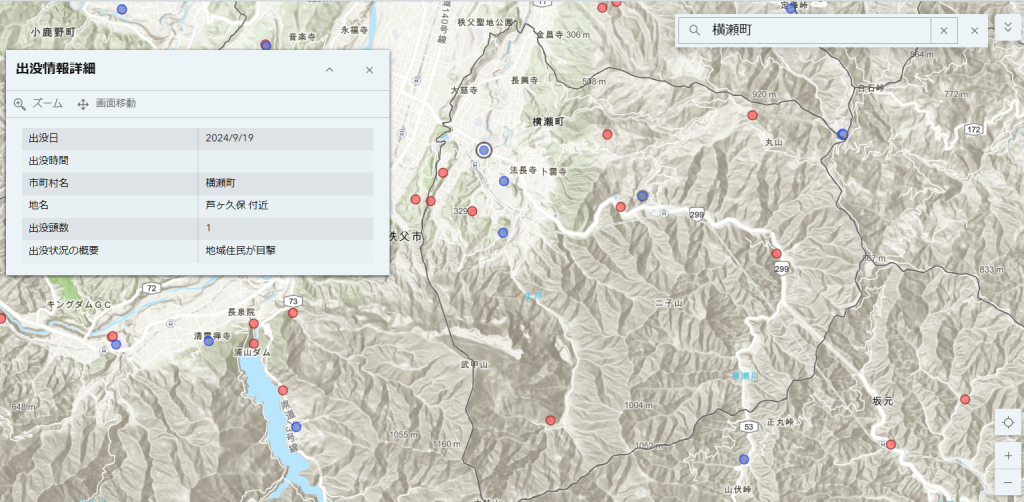Click the magnifier icon in the search box
The height and width of the screenshot is (502, 1024).
click(x=694, y=31)
